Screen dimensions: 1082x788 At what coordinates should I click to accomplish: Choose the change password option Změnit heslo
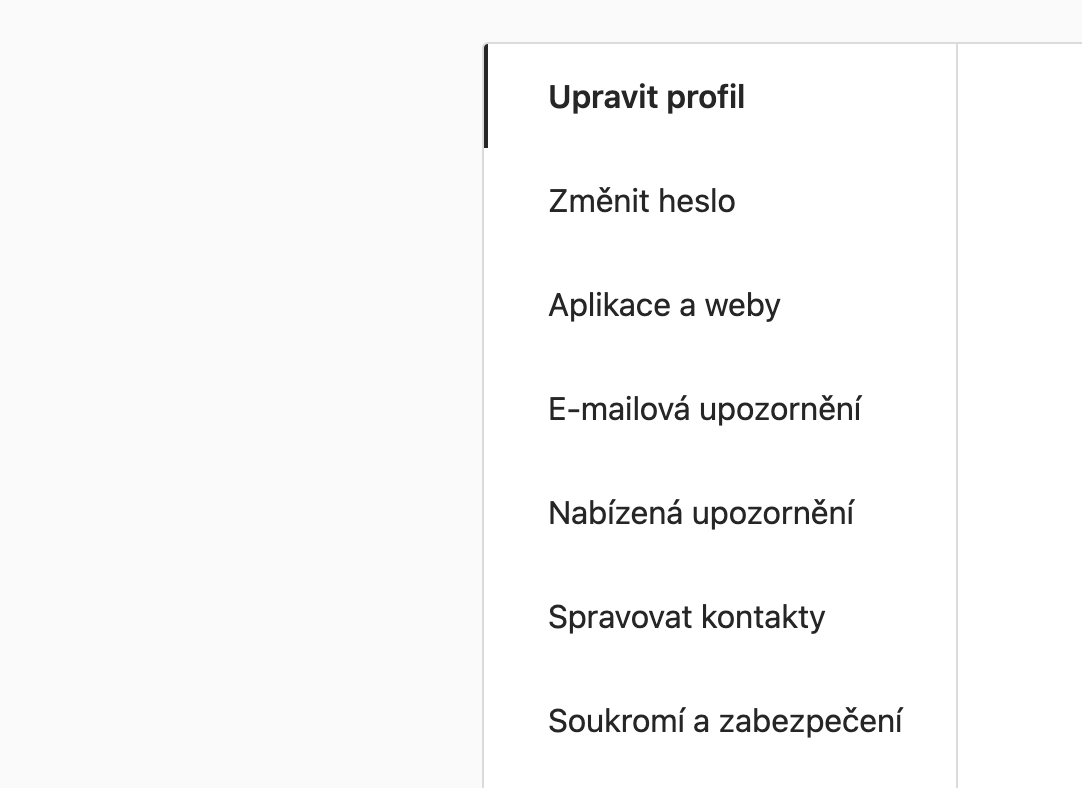pos(641,201)
